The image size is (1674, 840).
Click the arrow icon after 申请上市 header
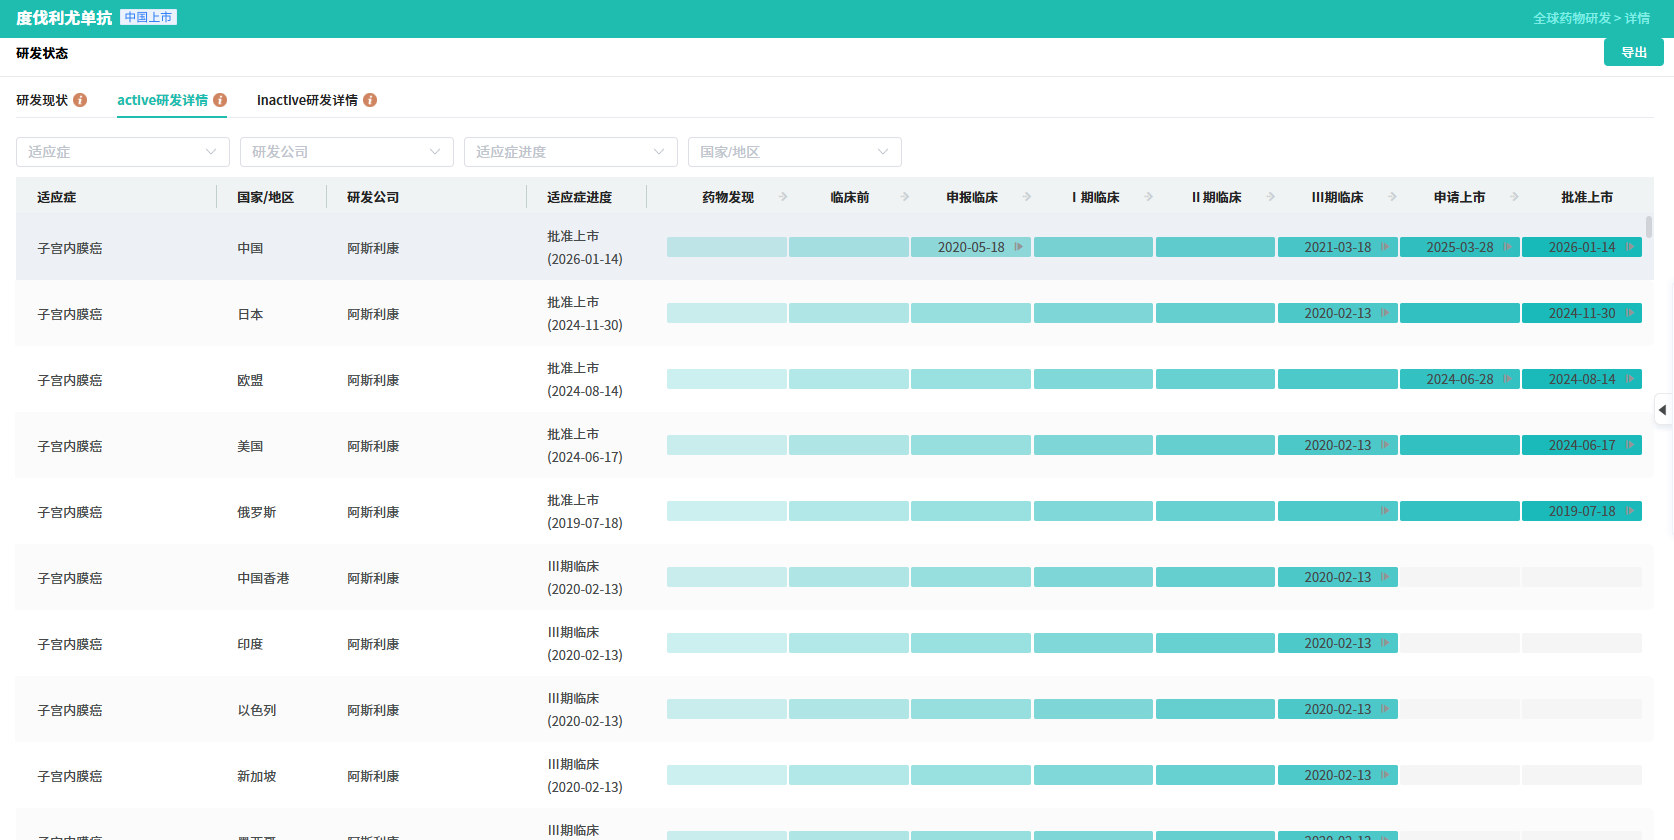tap(1514, 197)
